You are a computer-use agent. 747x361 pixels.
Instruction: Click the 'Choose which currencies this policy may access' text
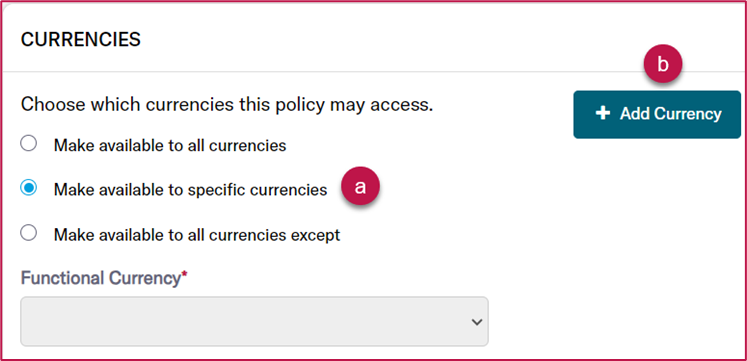(227, 105)
